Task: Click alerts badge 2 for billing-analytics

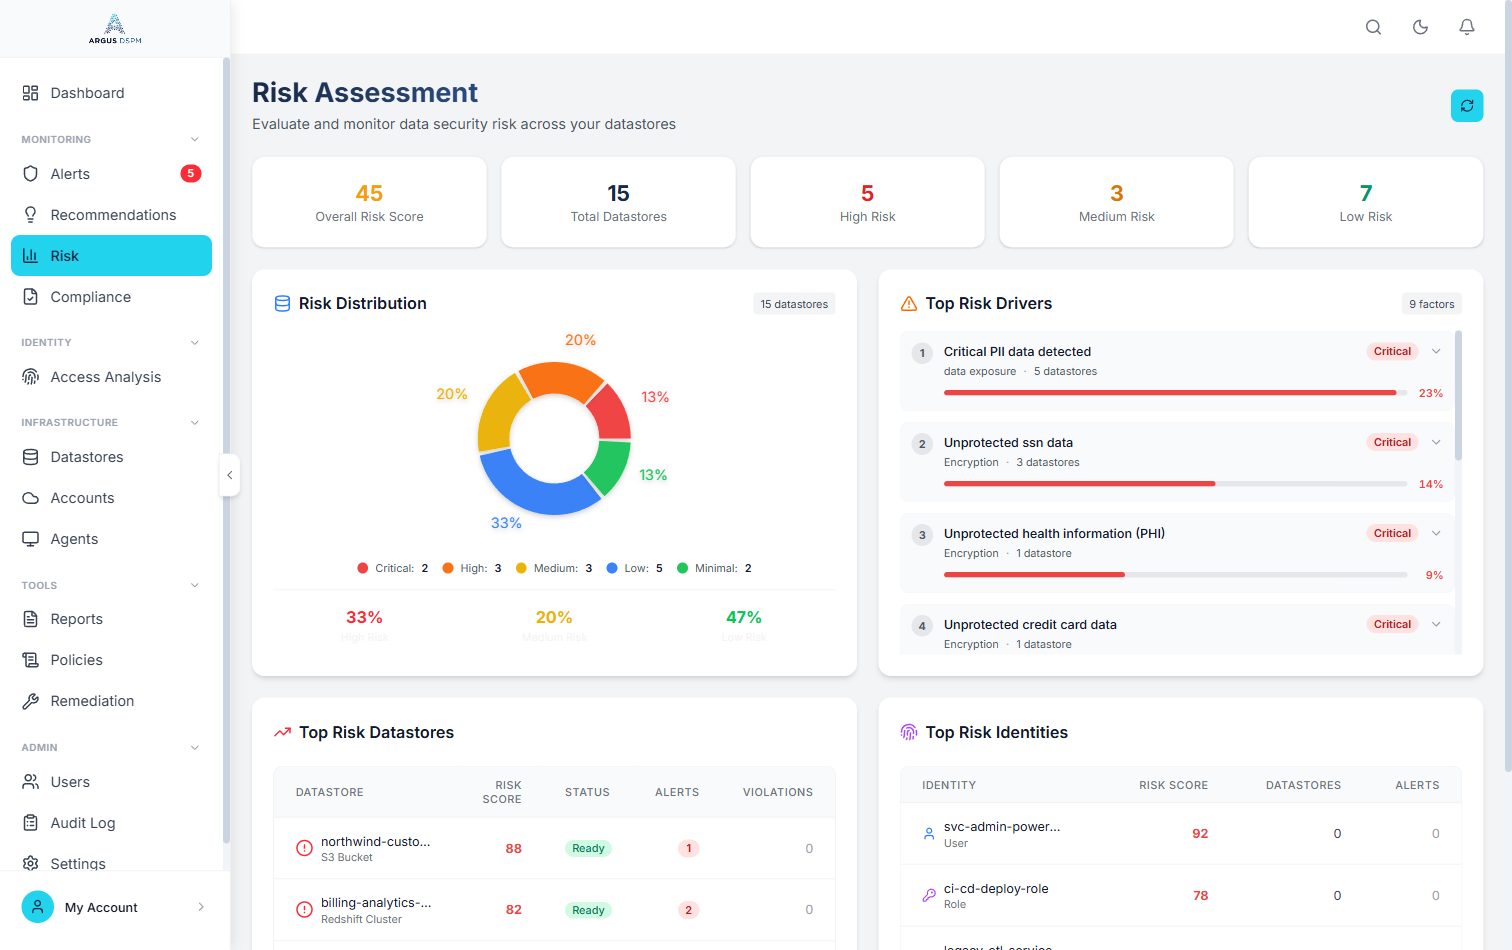Action: (x=688, y=910)
